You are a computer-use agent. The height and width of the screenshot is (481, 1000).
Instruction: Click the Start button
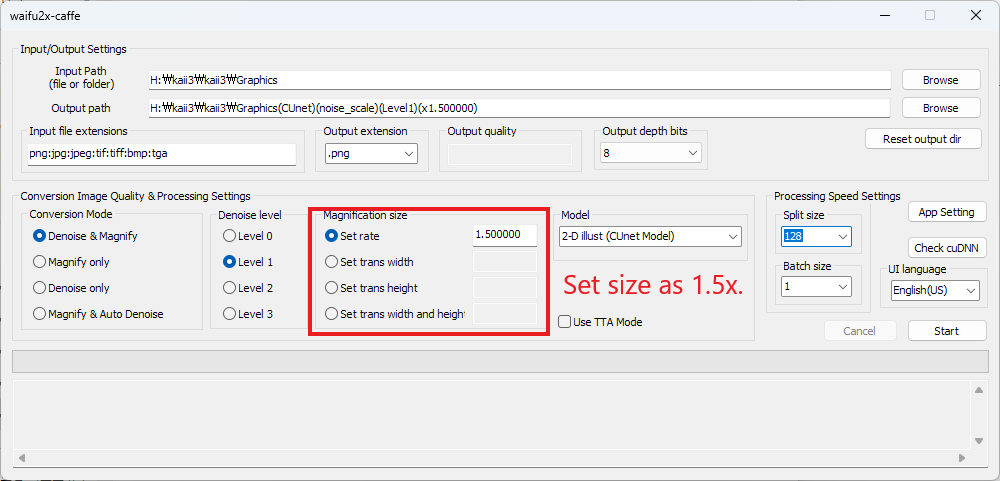click(946, 331)
